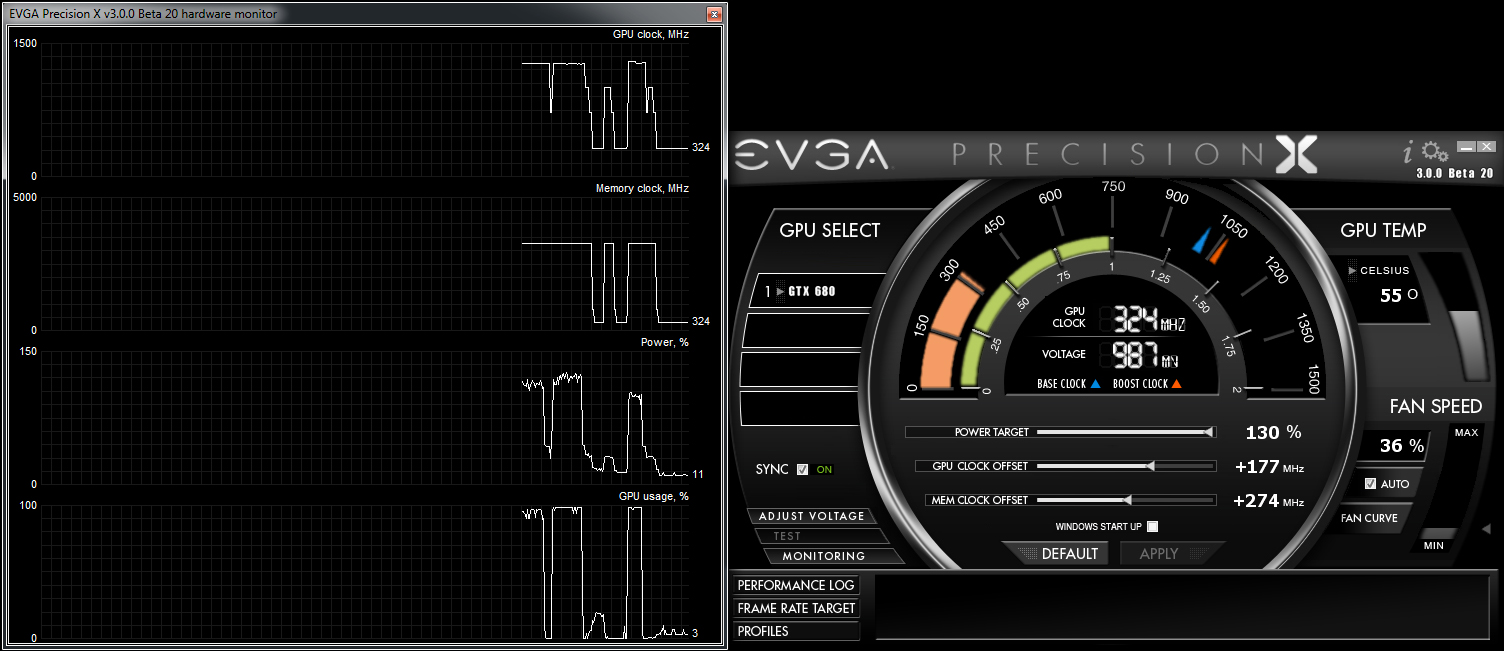1504x651 pixels.
Task: Toggle the Windows Start Up checkbox
Action: tap(1153, 526)
